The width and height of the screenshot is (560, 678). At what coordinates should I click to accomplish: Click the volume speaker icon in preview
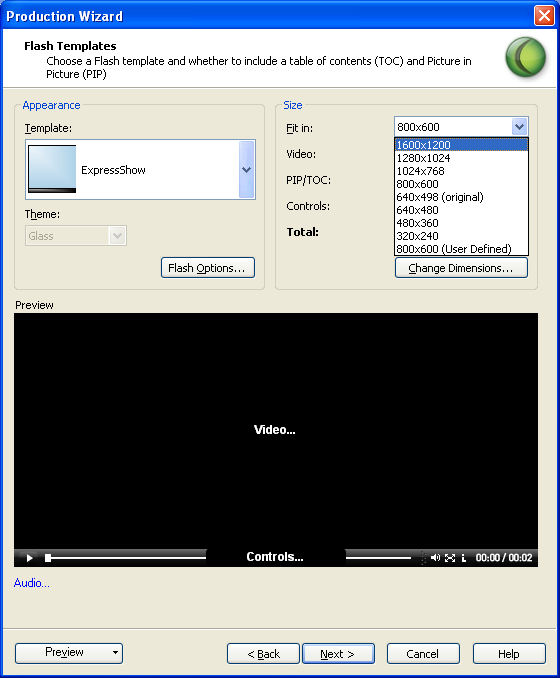(x=435, y=558)
